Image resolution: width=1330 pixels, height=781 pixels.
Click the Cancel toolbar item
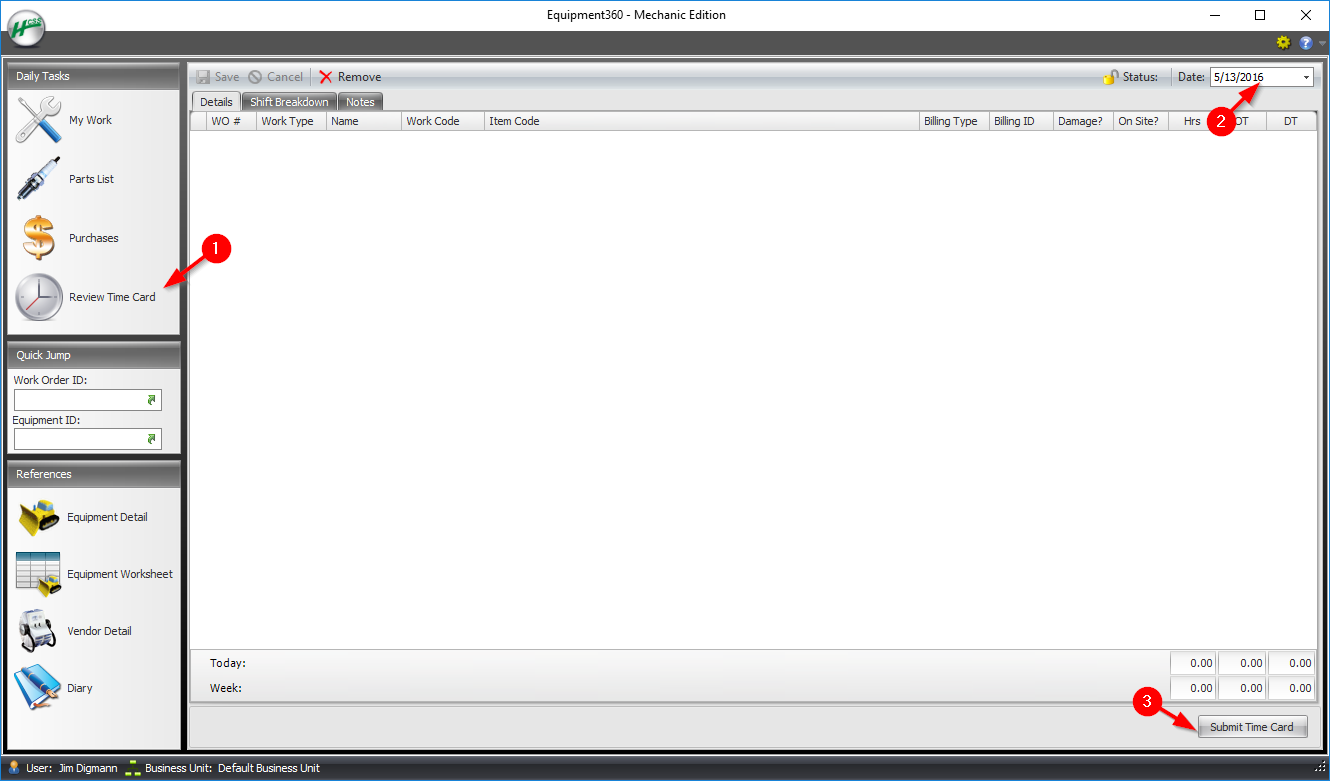point(276,77)
